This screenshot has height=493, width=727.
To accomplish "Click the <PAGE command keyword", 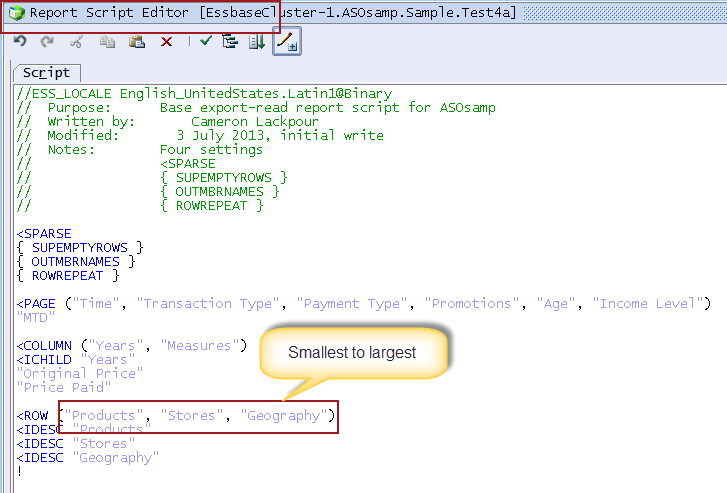I will [36, 304].
